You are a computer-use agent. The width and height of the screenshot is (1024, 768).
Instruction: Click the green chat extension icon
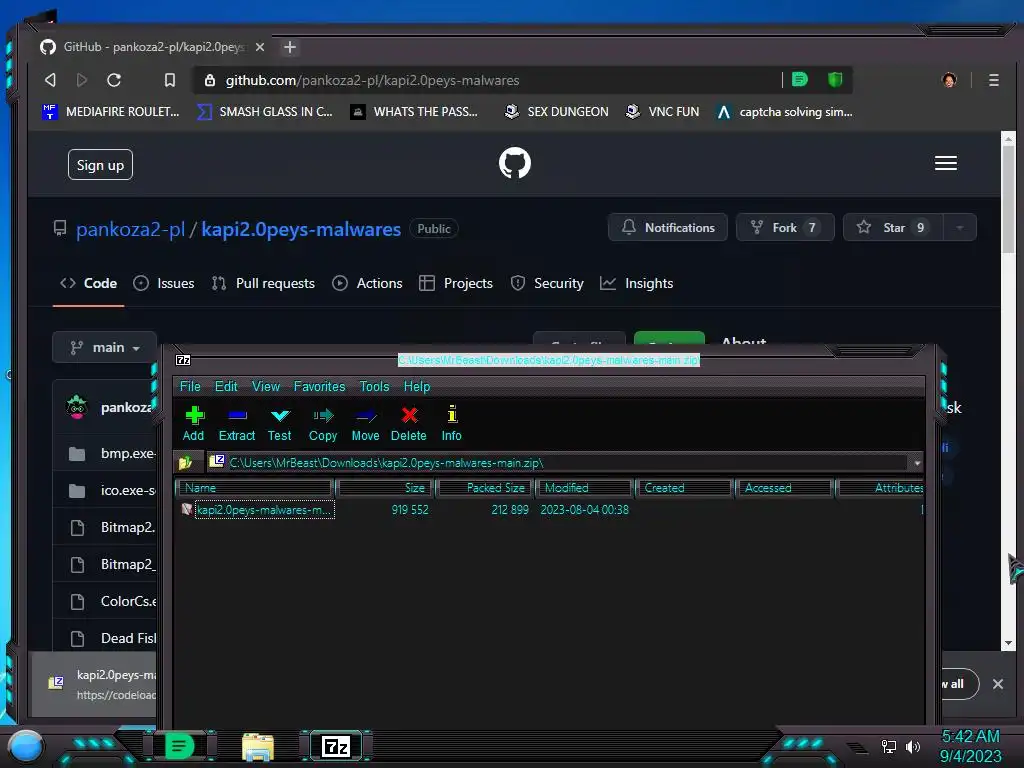tap(800, 80)
